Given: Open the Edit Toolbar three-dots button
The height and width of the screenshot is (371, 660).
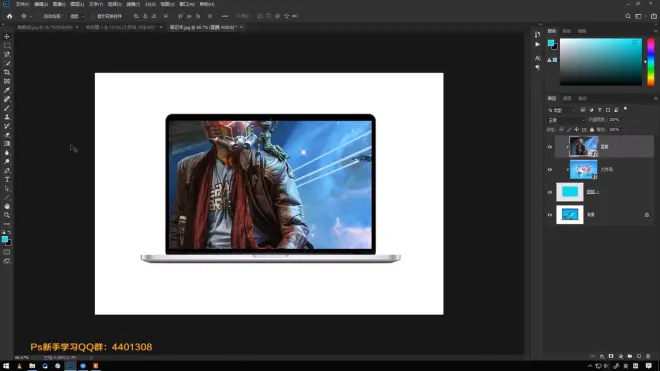Looking at the screenshot, I should tap(7, 224).
